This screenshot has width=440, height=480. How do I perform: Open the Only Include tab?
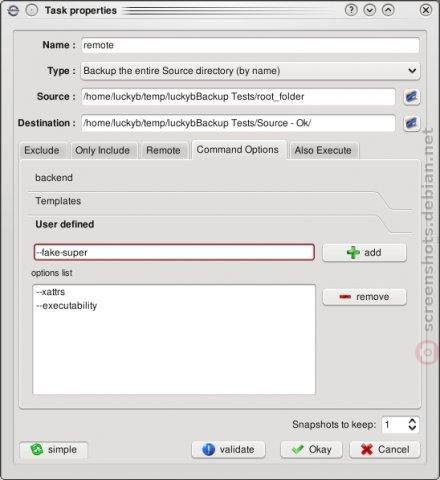(x=102, y=150)
